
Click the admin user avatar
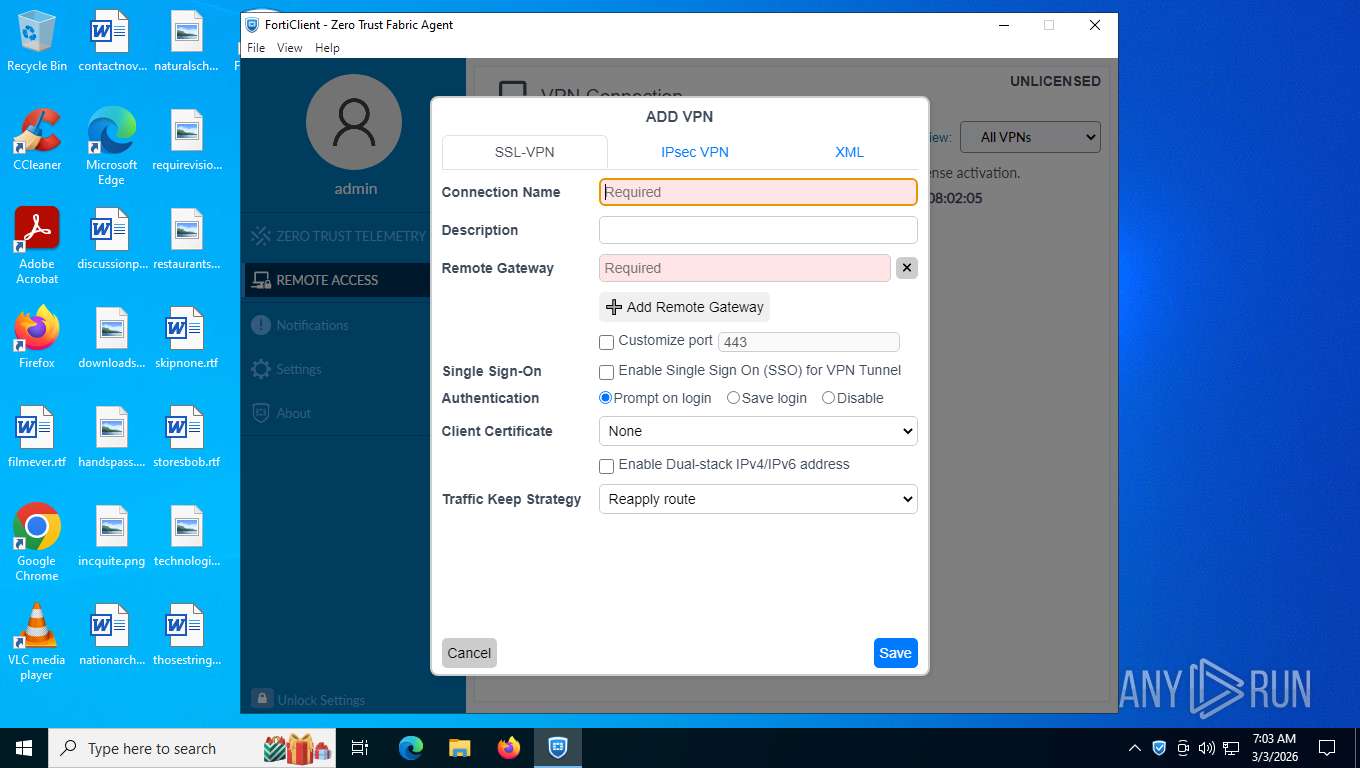point(354,122)
